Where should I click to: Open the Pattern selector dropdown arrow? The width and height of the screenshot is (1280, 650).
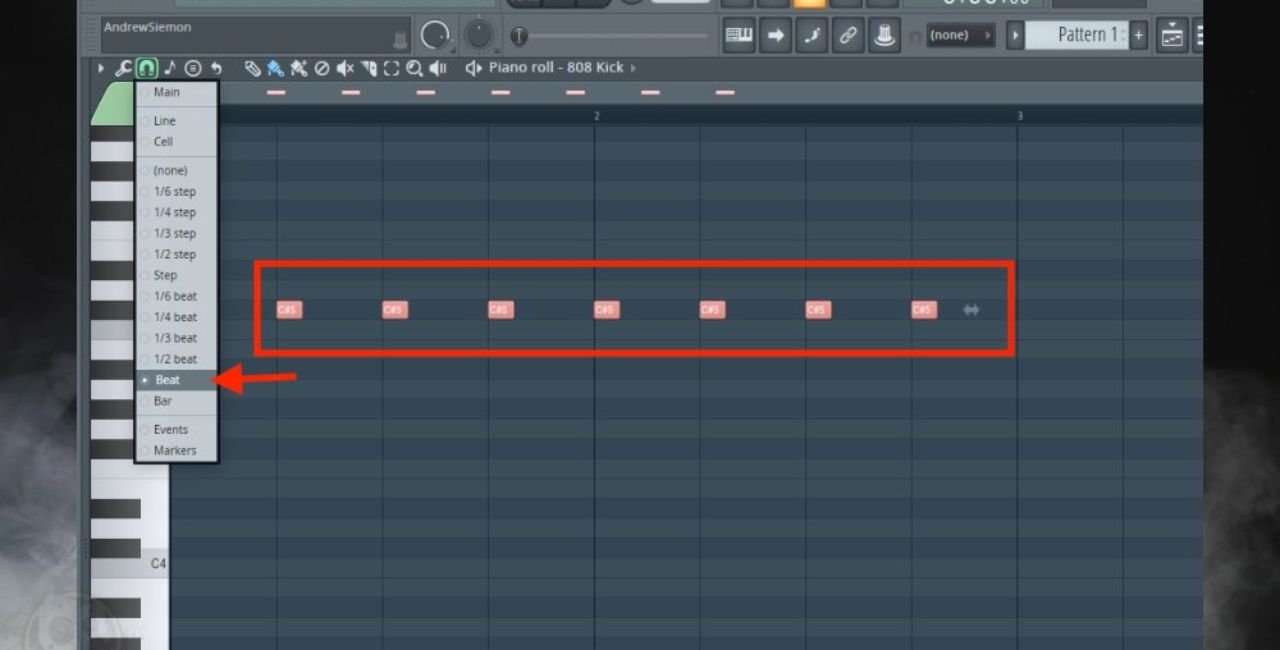point(1015,34)
